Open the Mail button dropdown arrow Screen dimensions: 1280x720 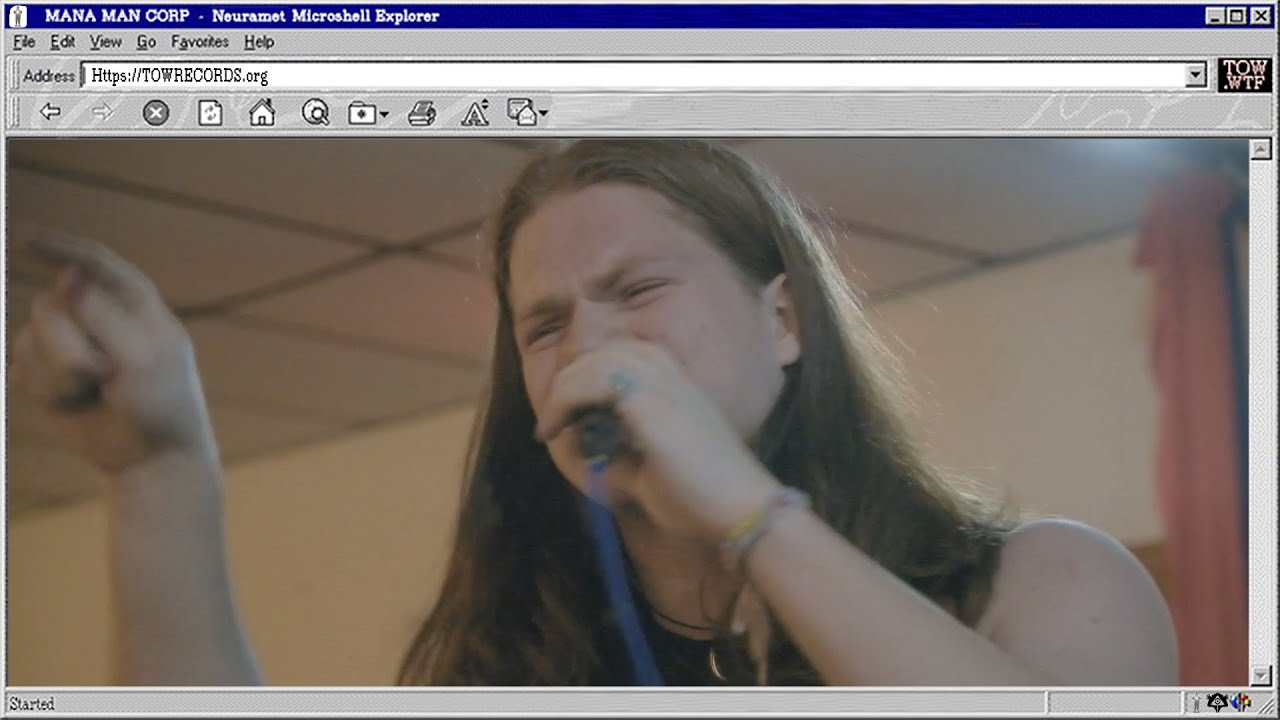(x=543, y=115)
